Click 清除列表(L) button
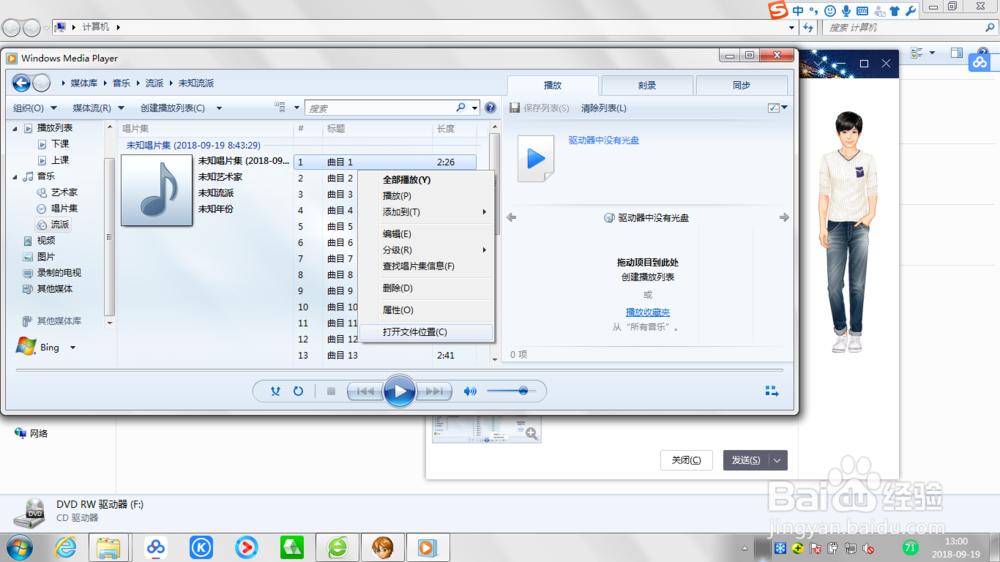This screenshot has height=562, width=1000. coord(603,108)
